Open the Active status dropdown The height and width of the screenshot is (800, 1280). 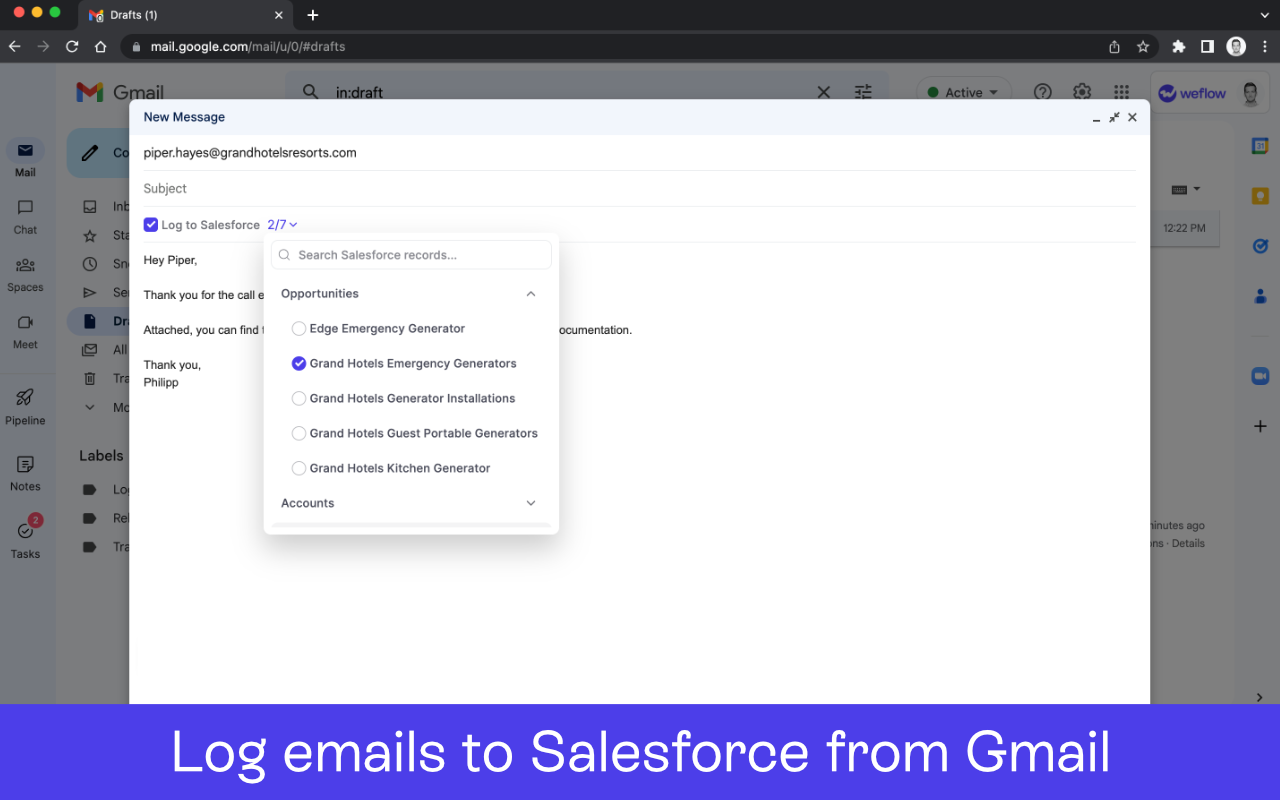[963, 93]
